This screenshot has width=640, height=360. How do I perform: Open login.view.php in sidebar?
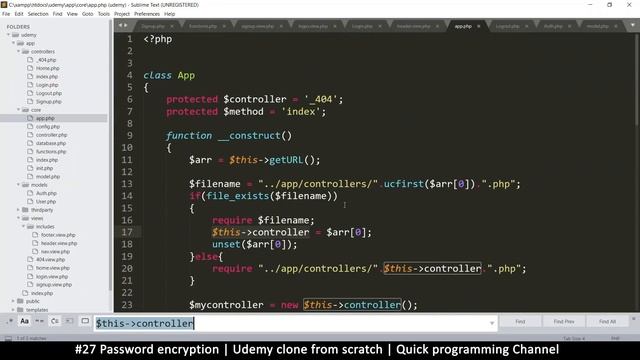[52, 276]
